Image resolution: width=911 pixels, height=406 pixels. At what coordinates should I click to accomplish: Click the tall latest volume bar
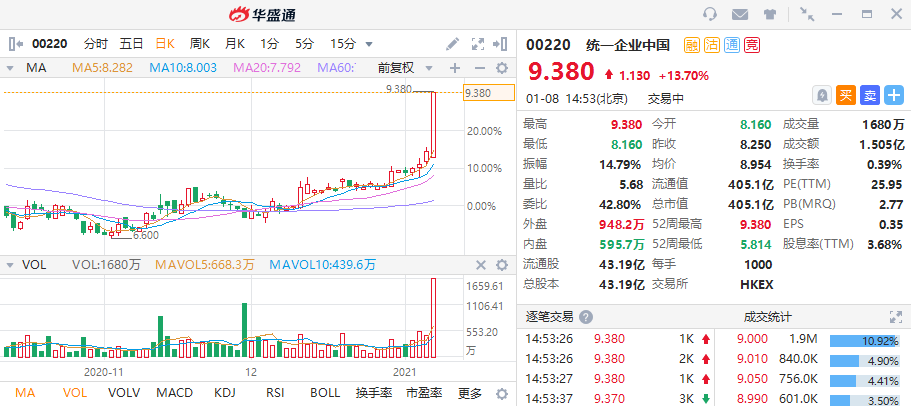click(x=433, y=318)
